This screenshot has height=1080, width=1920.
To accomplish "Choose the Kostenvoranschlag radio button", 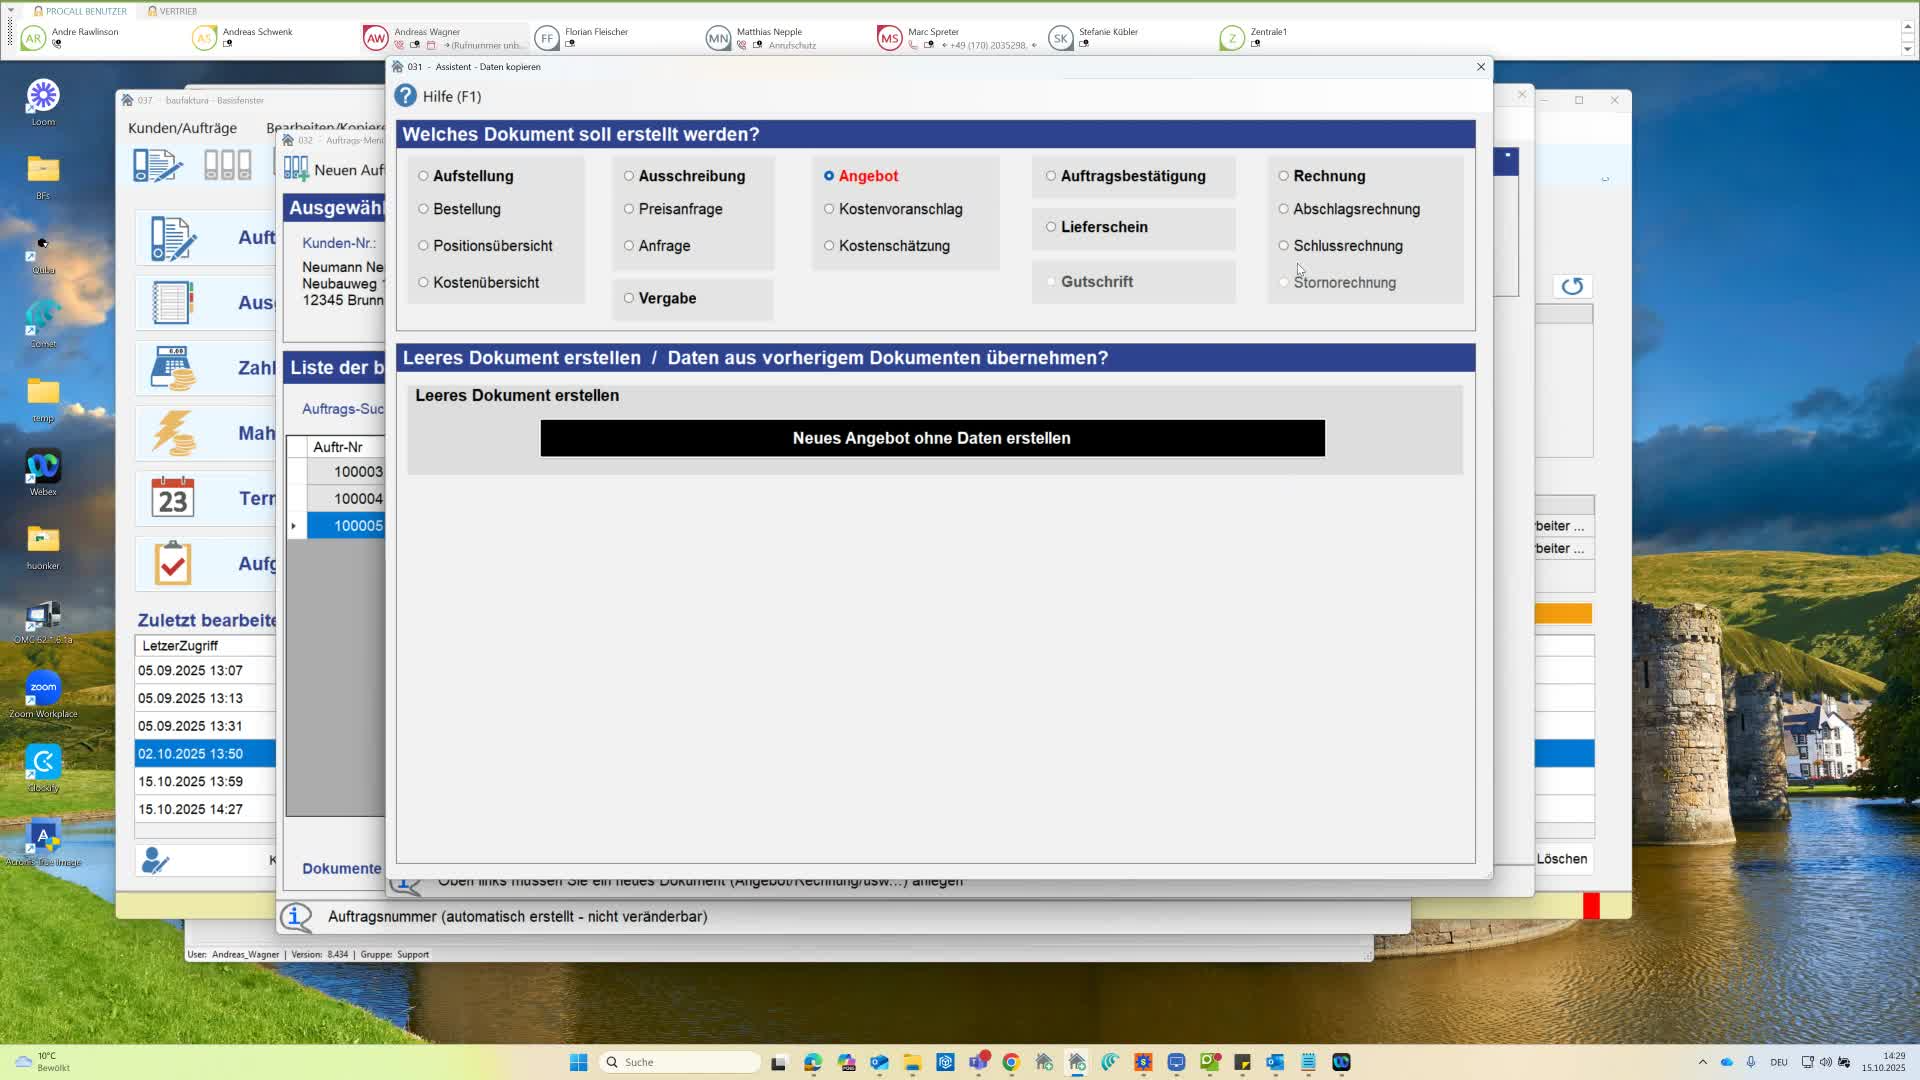I will point(829,209).
